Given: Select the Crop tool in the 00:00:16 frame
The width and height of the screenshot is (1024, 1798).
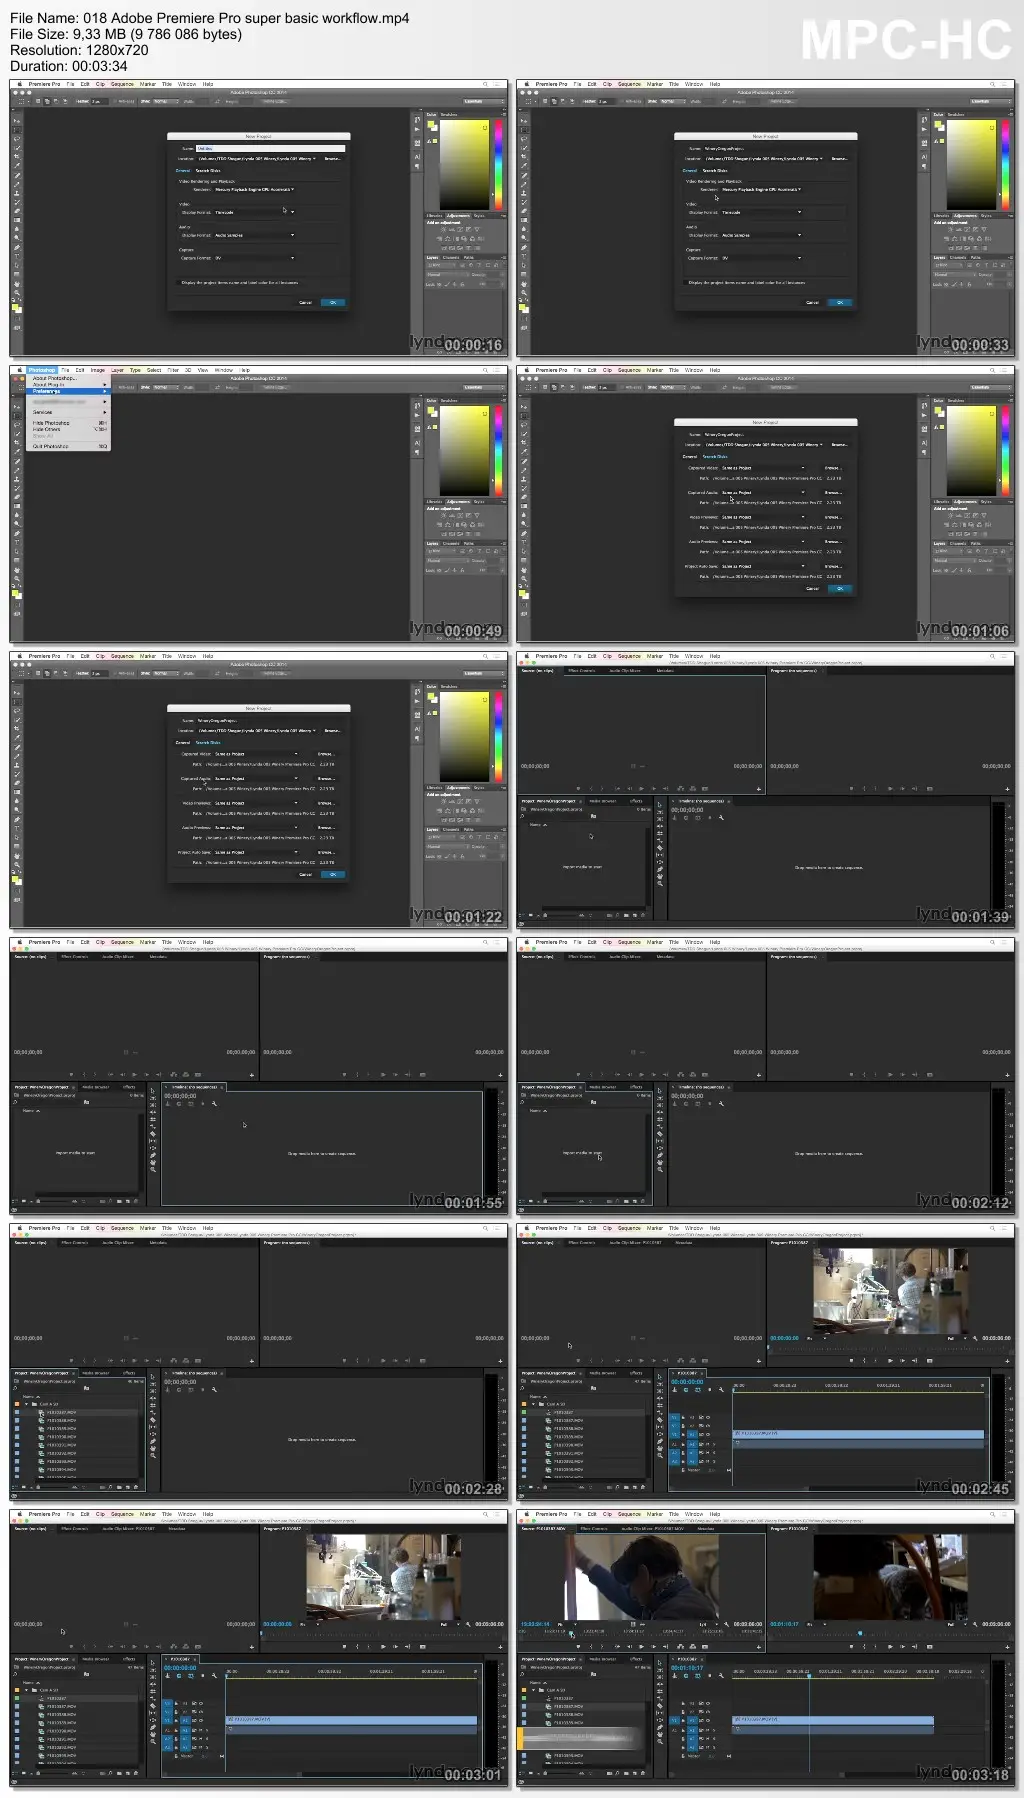Looking at the screenshot, I should (x=17, y=156).
